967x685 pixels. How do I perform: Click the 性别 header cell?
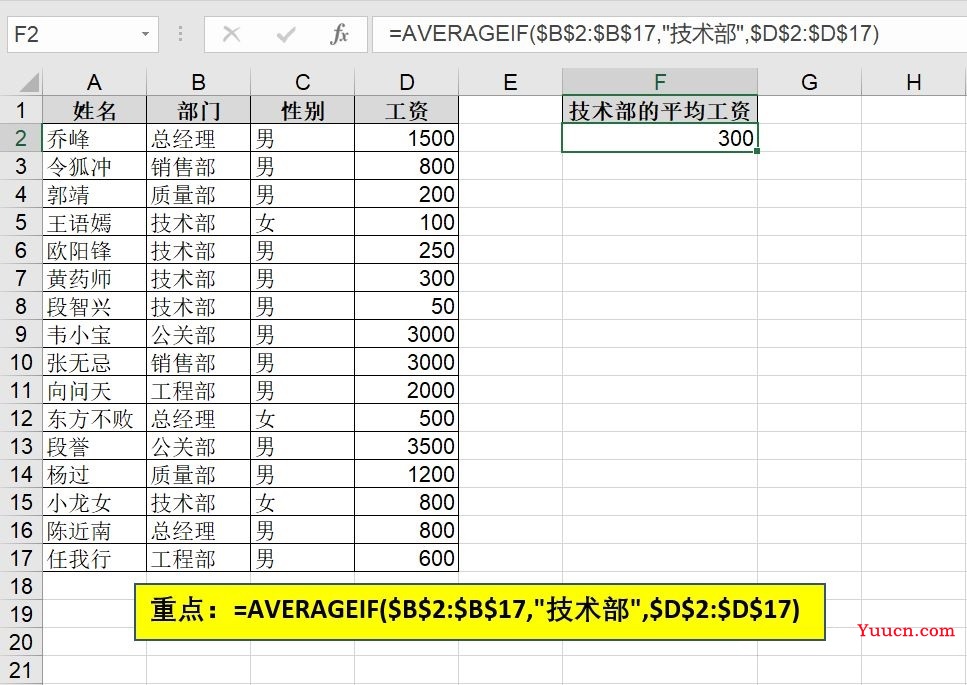pos(302,110)
